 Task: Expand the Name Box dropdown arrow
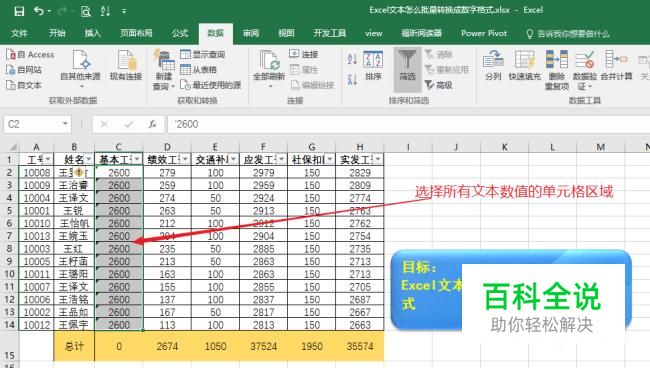tap(65, 124)
